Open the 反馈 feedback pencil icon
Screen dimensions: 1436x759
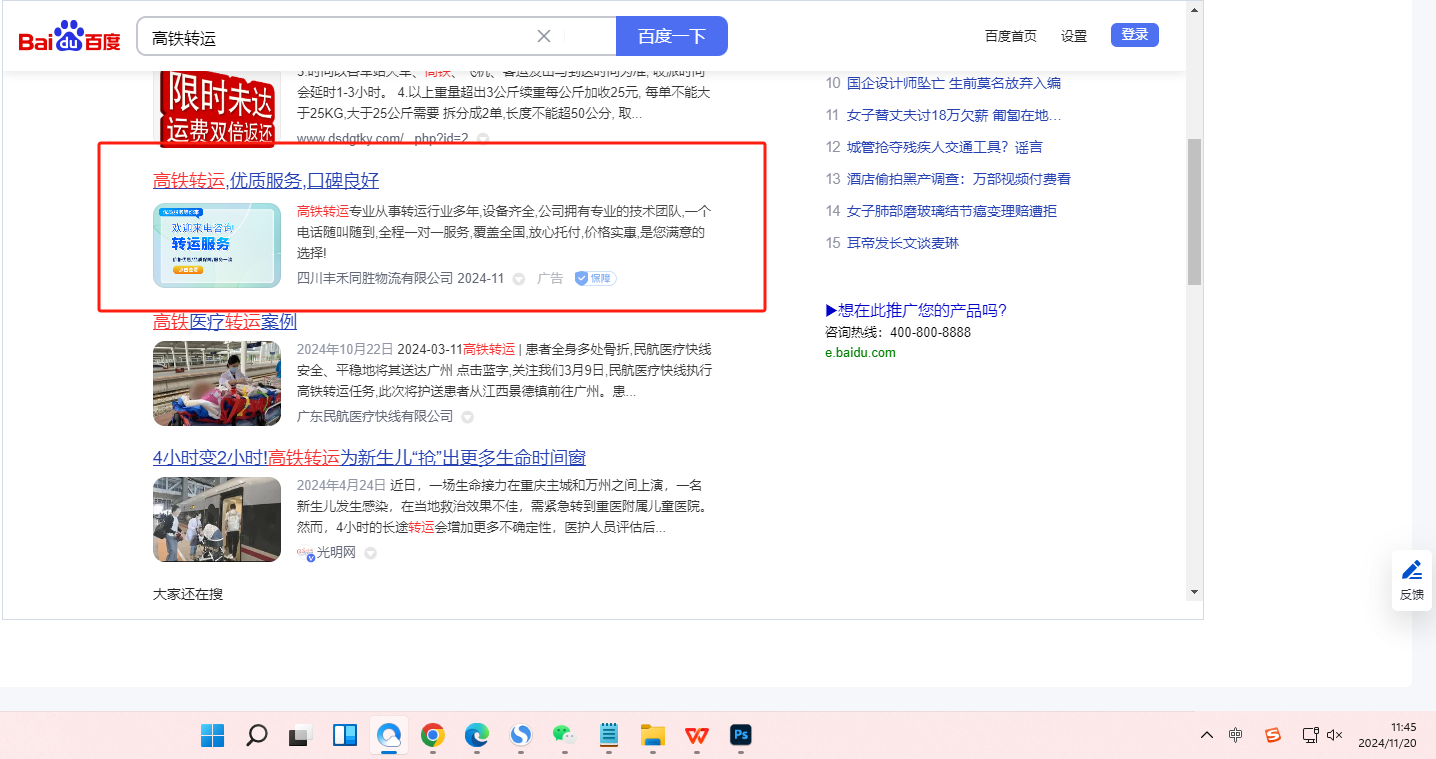coord(1411,571)
